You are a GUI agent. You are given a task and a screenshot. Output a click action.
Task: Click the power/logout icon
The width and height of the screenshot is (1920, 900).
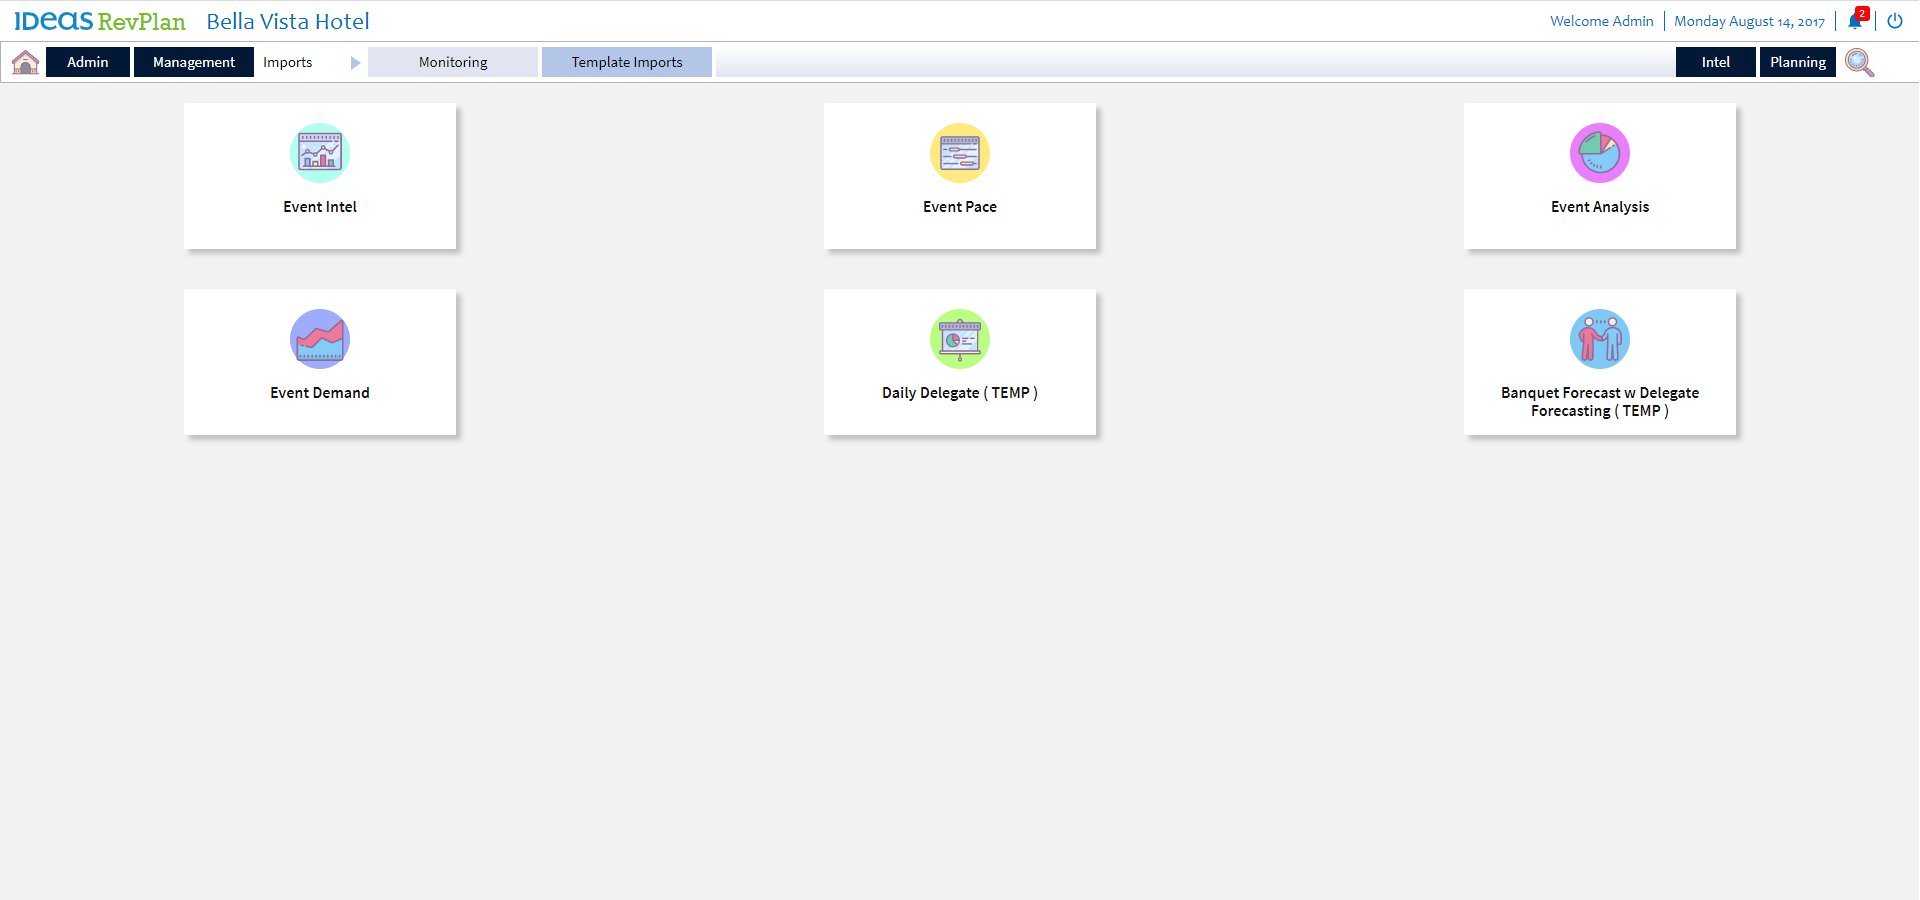point(1895,21)
